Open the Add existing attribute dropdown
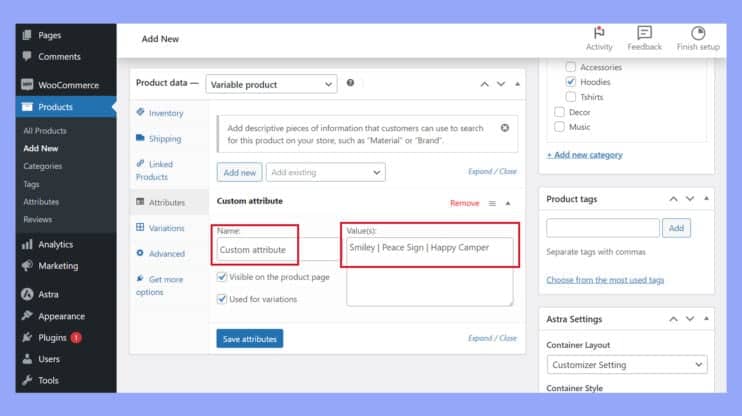 click(326, 172)
